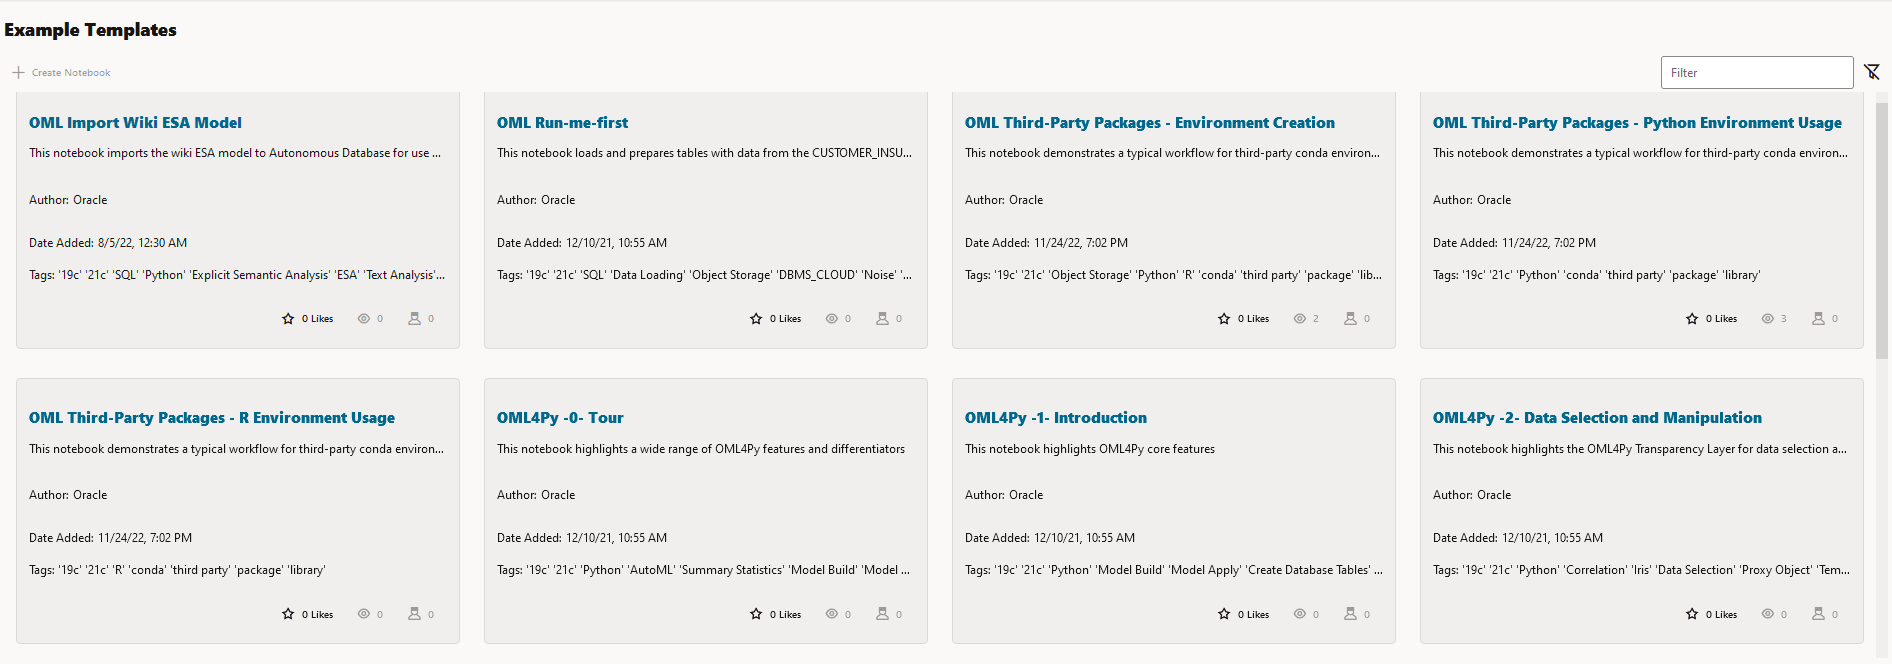1892x664 pixels.
Task: Star the OML4Py -1- Introduction card
Action: click(x=1224, y=614)
